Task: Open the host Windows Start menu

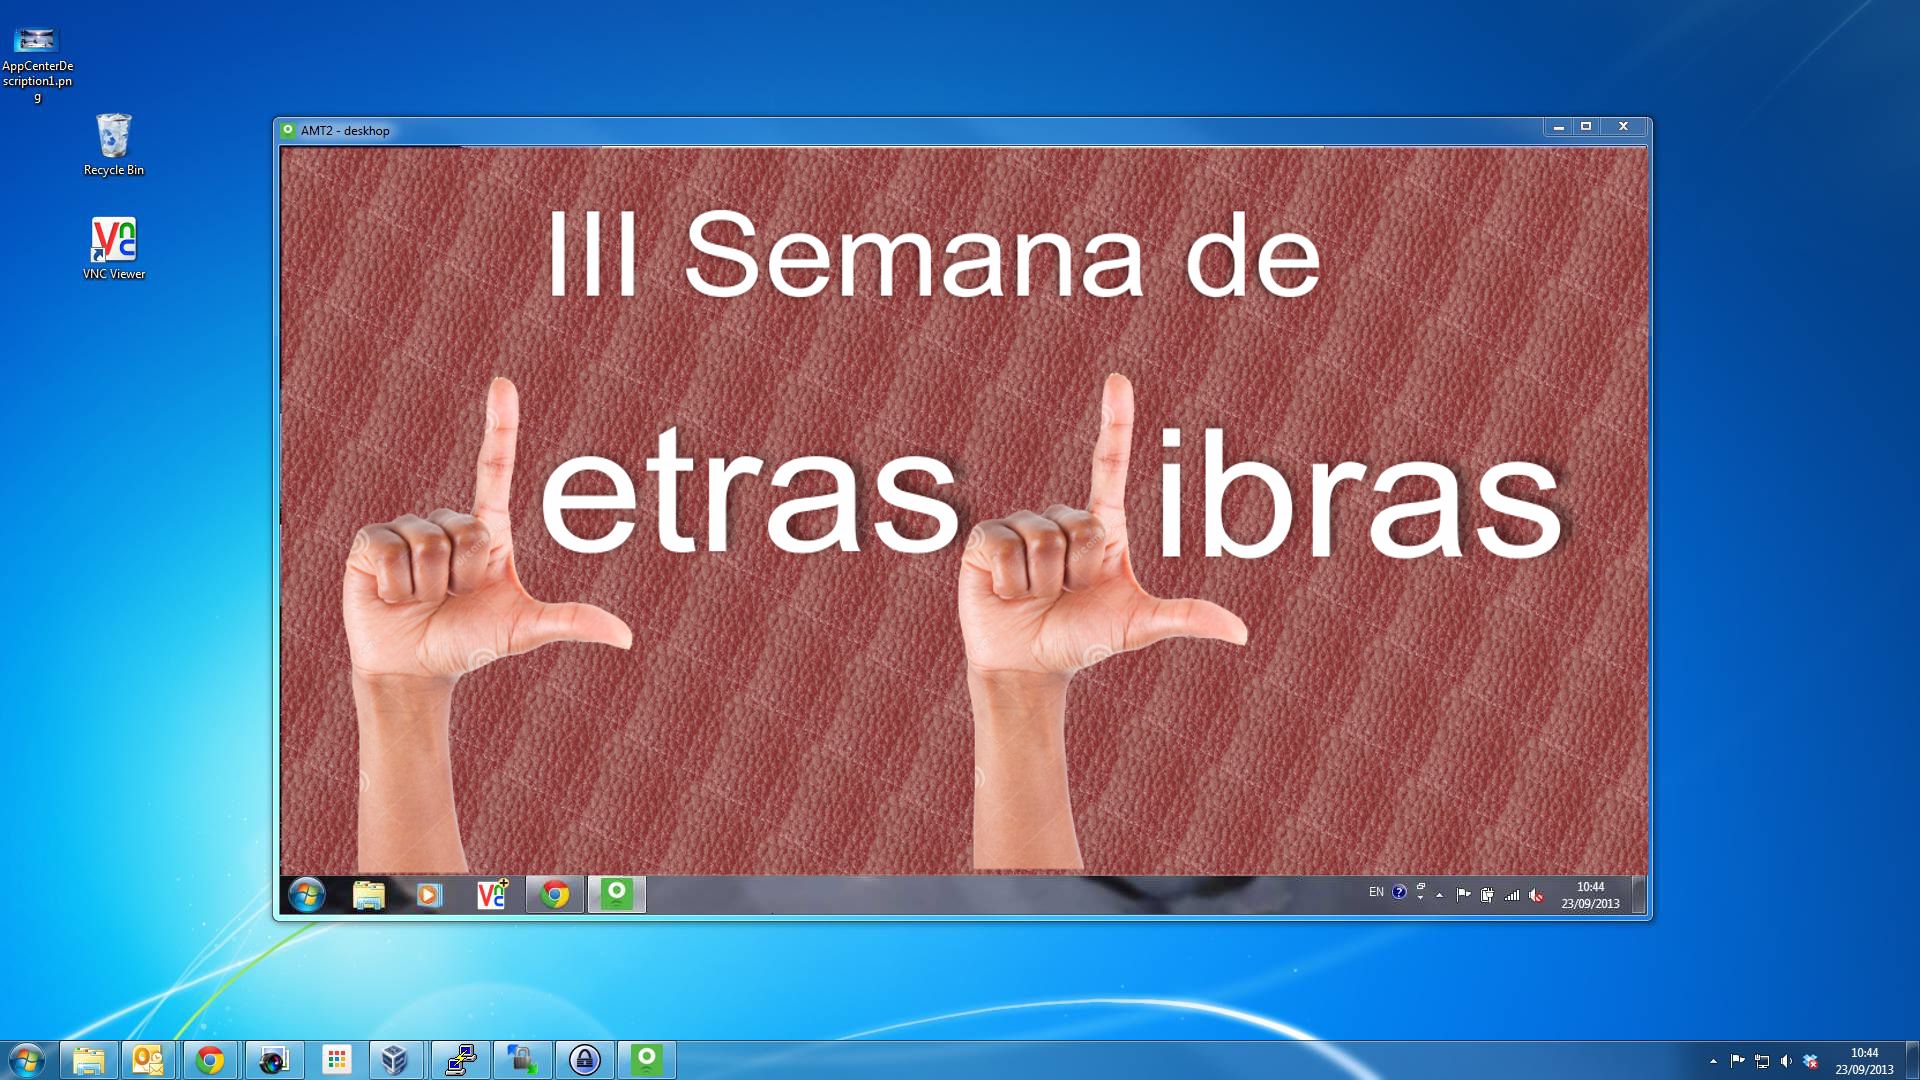Action: click(x=26, y=1060)
